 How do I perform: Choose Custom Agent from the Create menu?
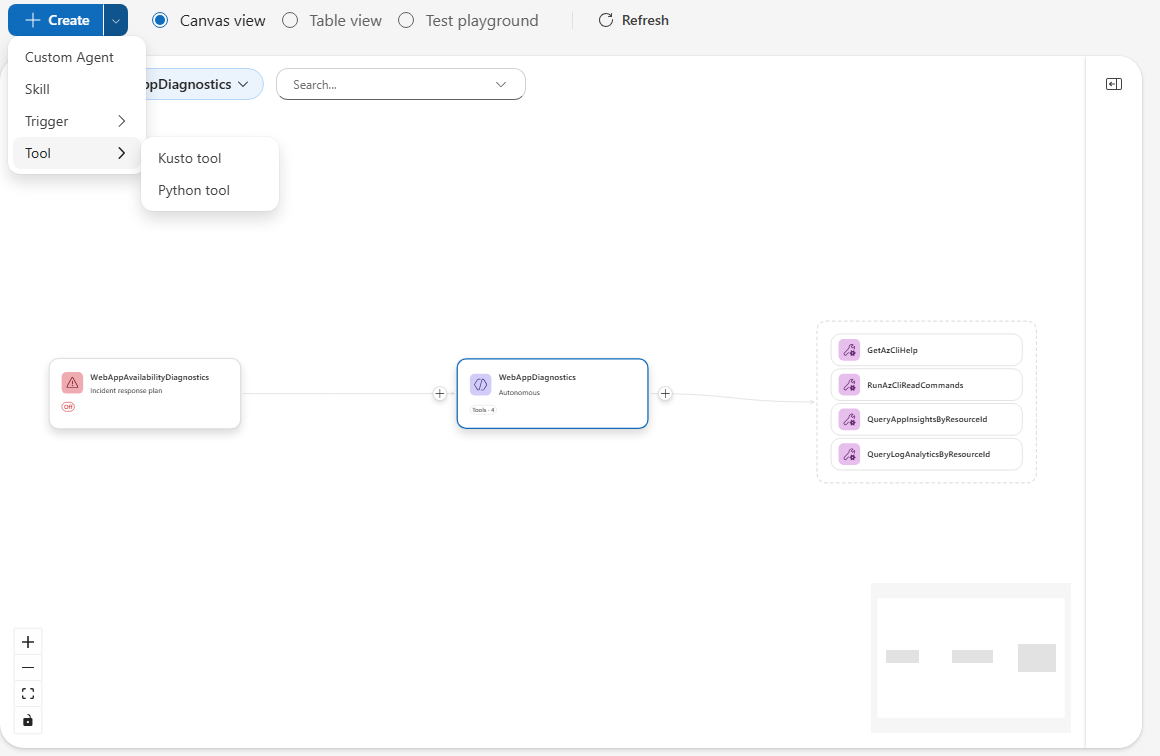77,57
